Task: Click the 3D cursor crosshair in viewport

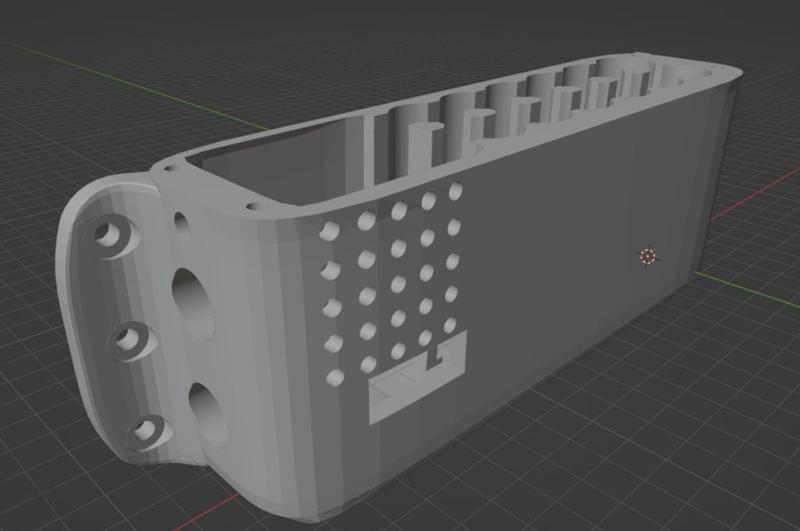Action: coord(647,256)
